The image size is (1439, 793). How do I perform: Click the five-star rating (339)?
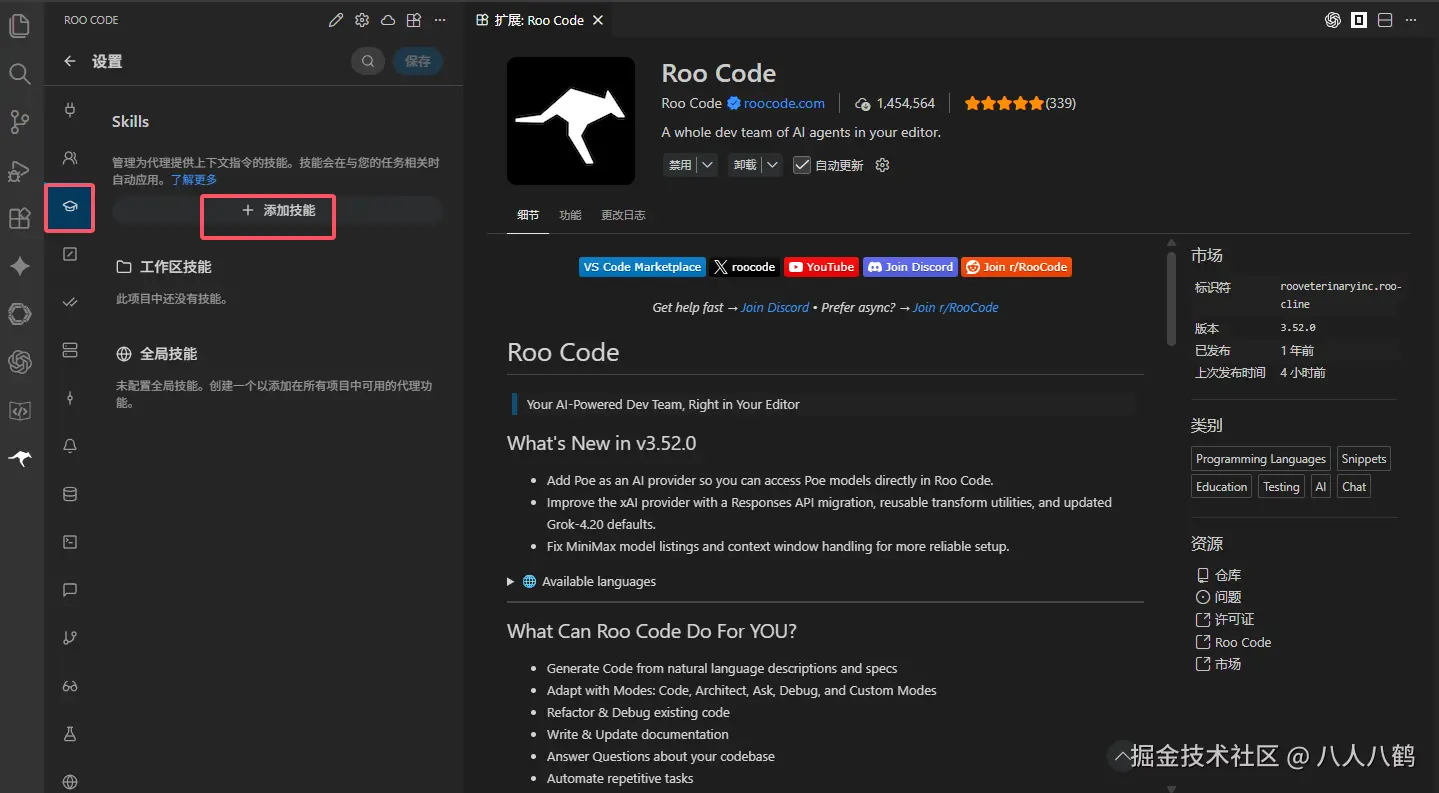[x=1020, y=103]
